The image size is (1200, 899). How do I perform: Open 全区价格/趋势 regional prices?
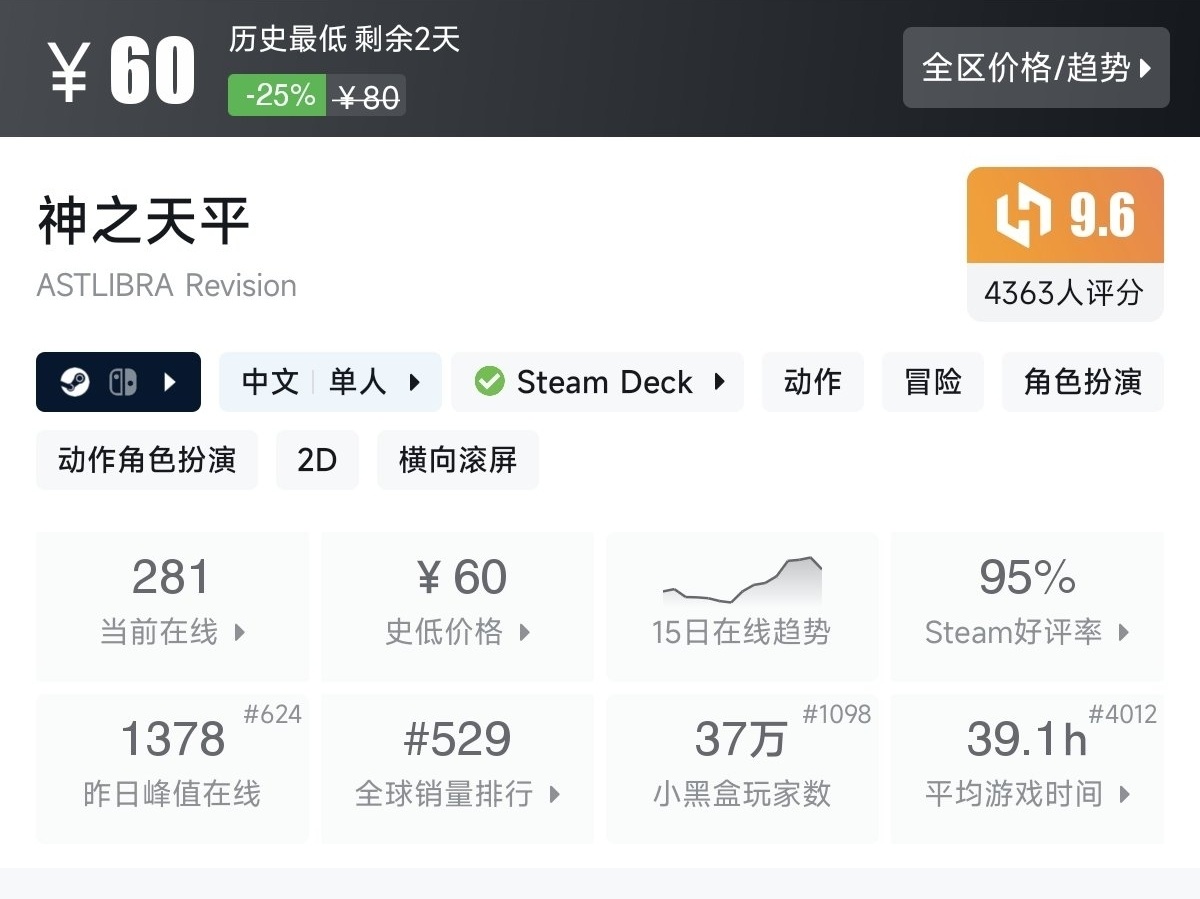tap(1035, 68)
